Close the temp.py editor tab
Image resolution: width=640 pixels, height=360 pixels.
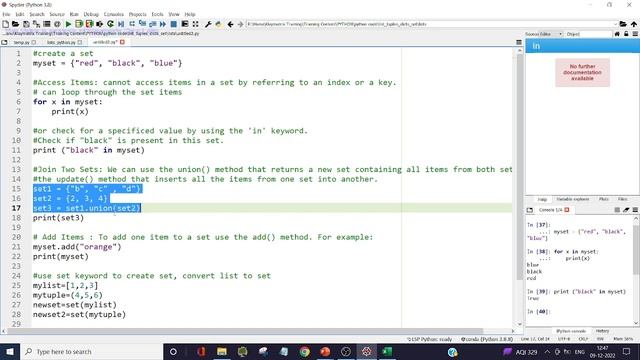pyautogui.click(x=34, y=42)
